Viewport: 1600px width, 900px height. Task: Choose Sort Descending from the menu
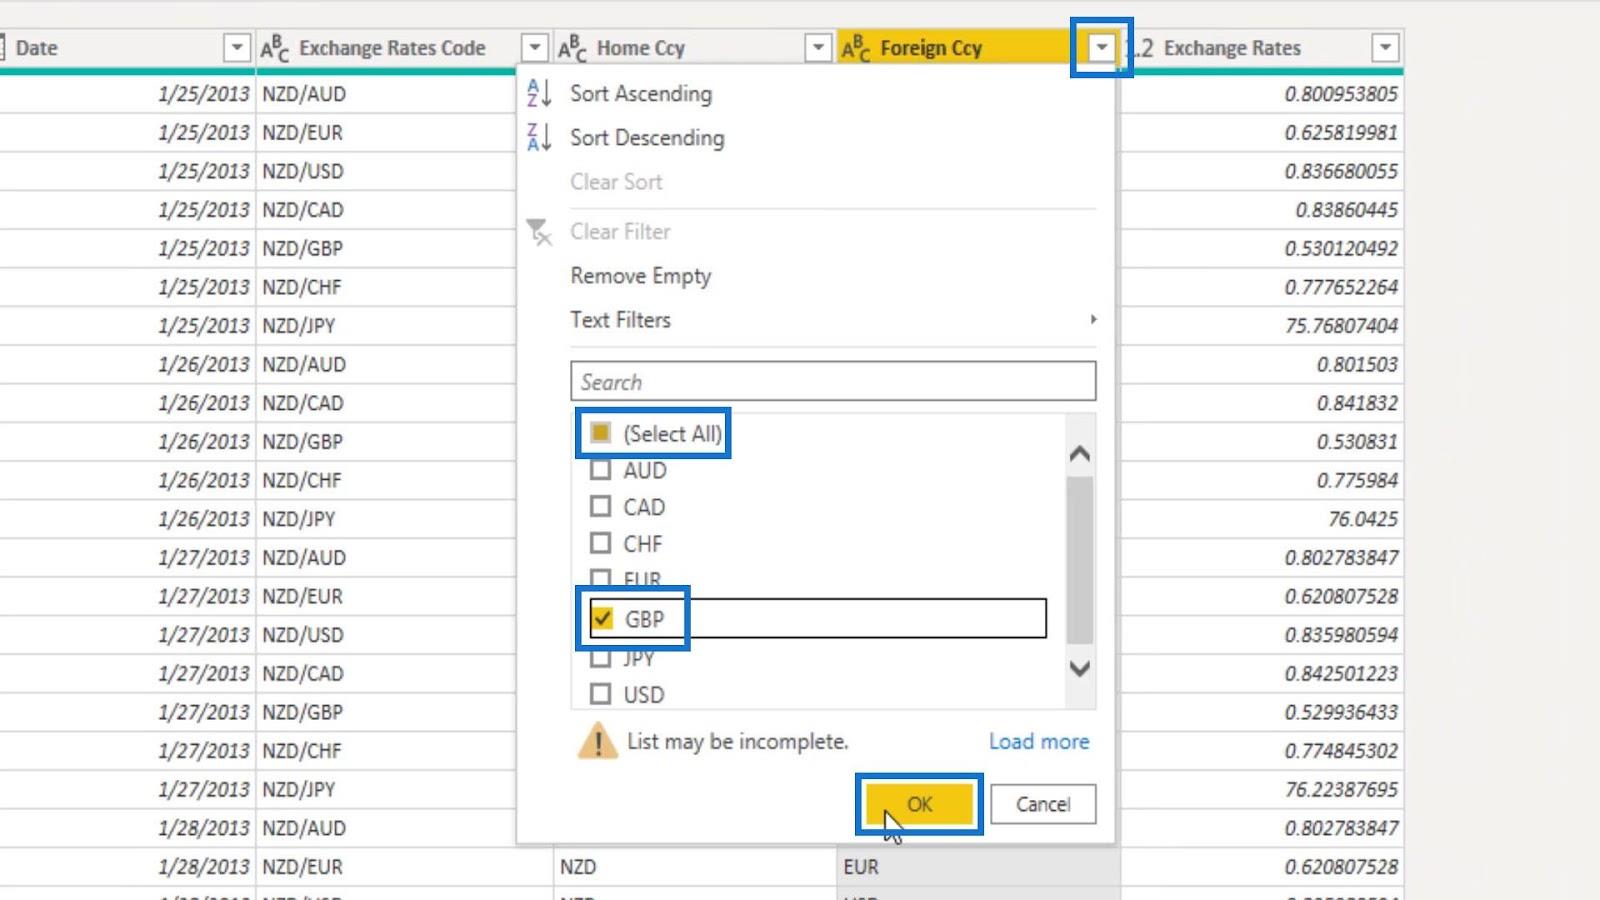pos(647,137)
